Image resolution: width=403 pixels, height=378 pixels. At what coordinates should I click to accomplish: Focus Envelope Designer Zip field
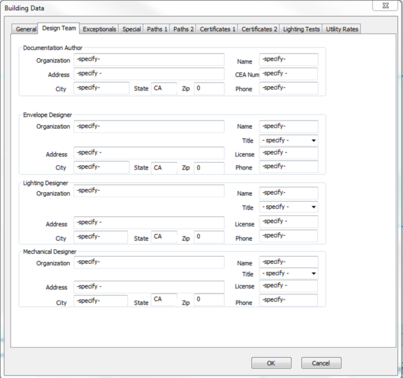click(209, 168)
